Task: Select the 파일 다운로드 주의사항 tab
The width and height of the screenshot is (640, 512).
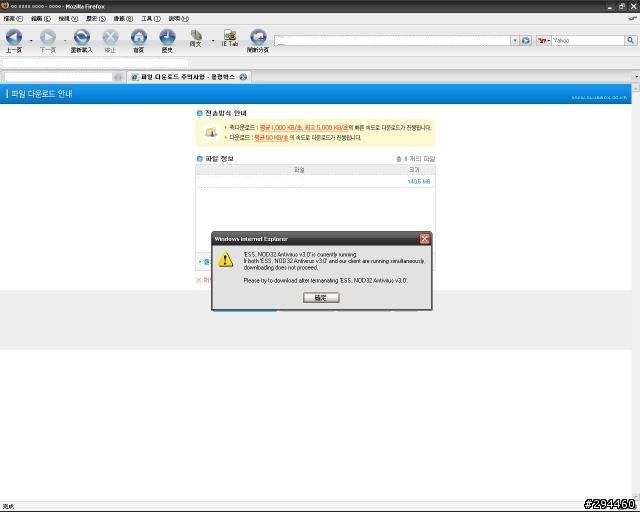Action: pos(189,77)
